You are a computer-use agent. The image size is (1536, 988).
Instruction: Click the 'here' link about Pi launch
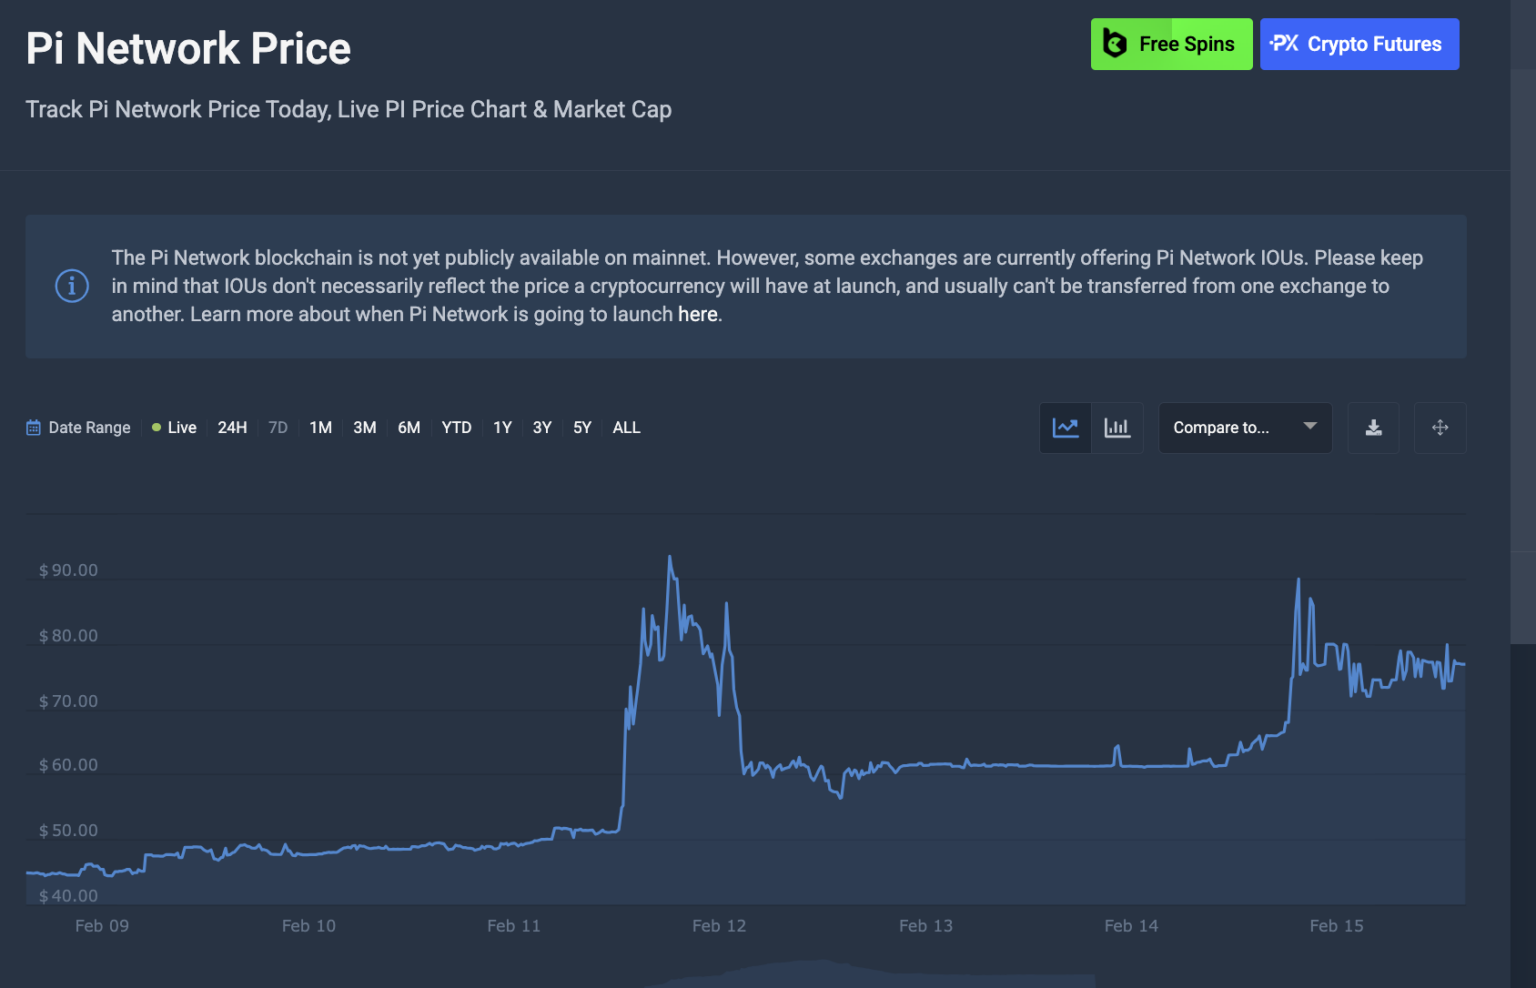(697, 313)
